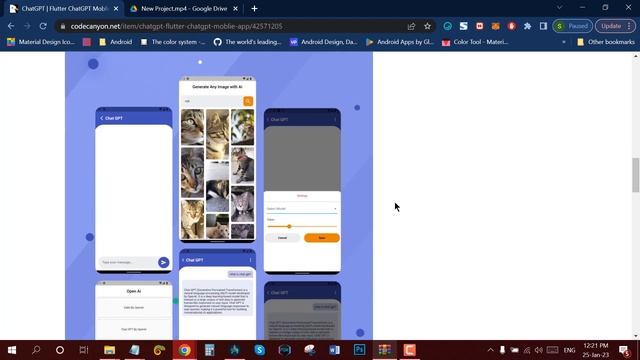Switch the ENG input language

(x=569, y=350)
